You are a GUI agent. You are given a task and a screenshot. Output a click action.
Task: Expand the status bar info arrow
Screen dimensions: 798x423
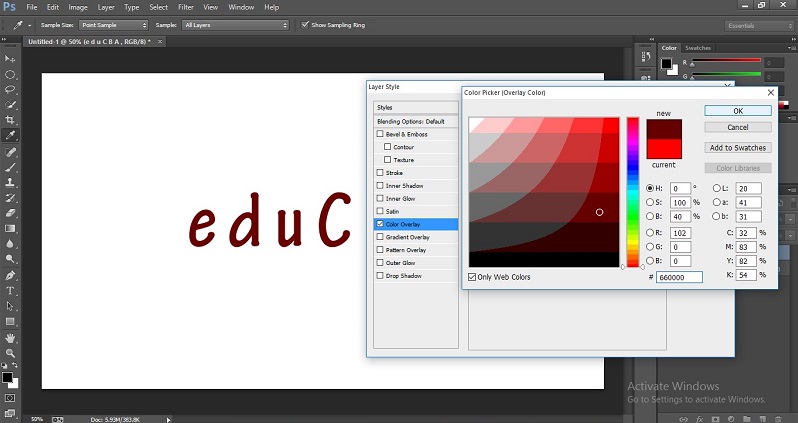tap(168, 419)
